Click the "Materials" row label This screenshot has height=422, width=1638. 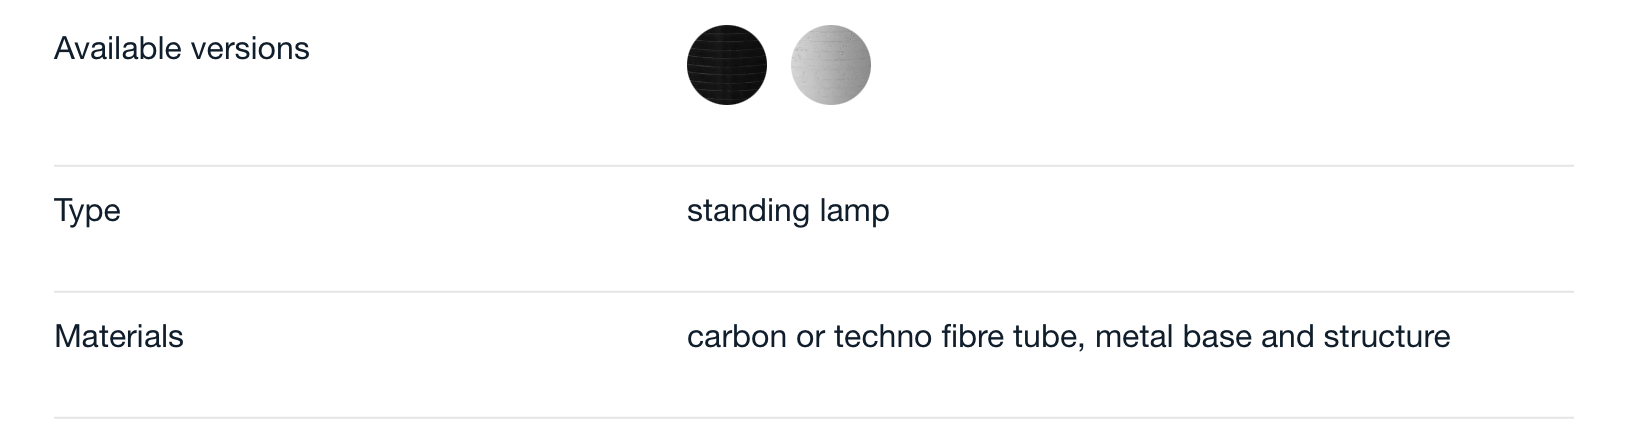tap(119, 336)
